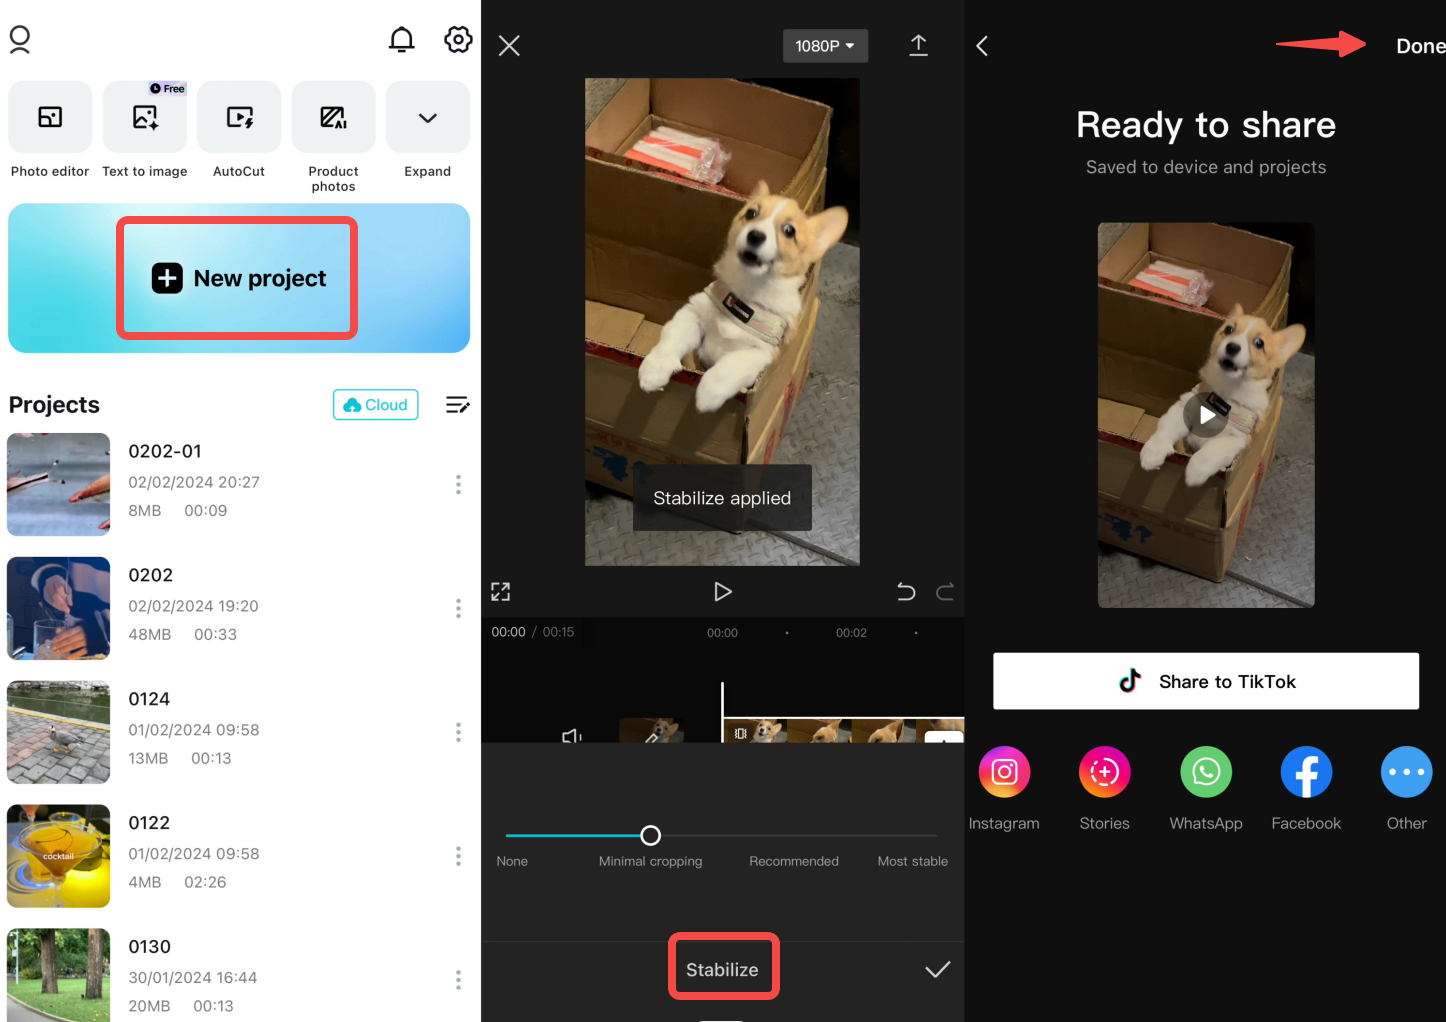Share the video to Facebook
The image size is (1446, 1022).
(1306, 772)
